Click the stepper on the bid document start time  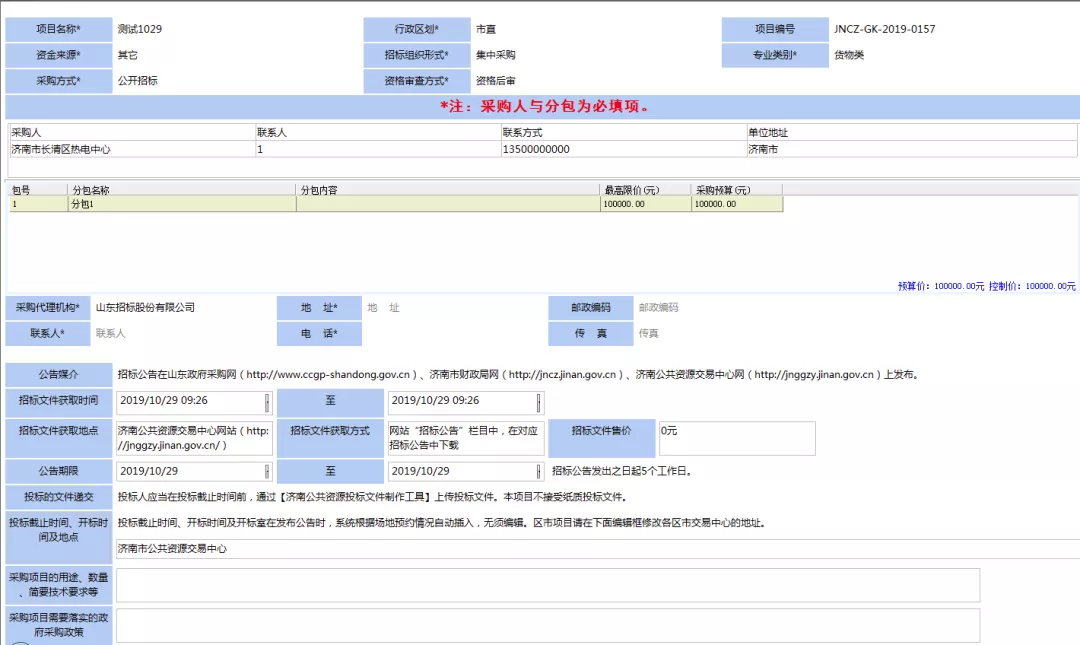(267, 402)
